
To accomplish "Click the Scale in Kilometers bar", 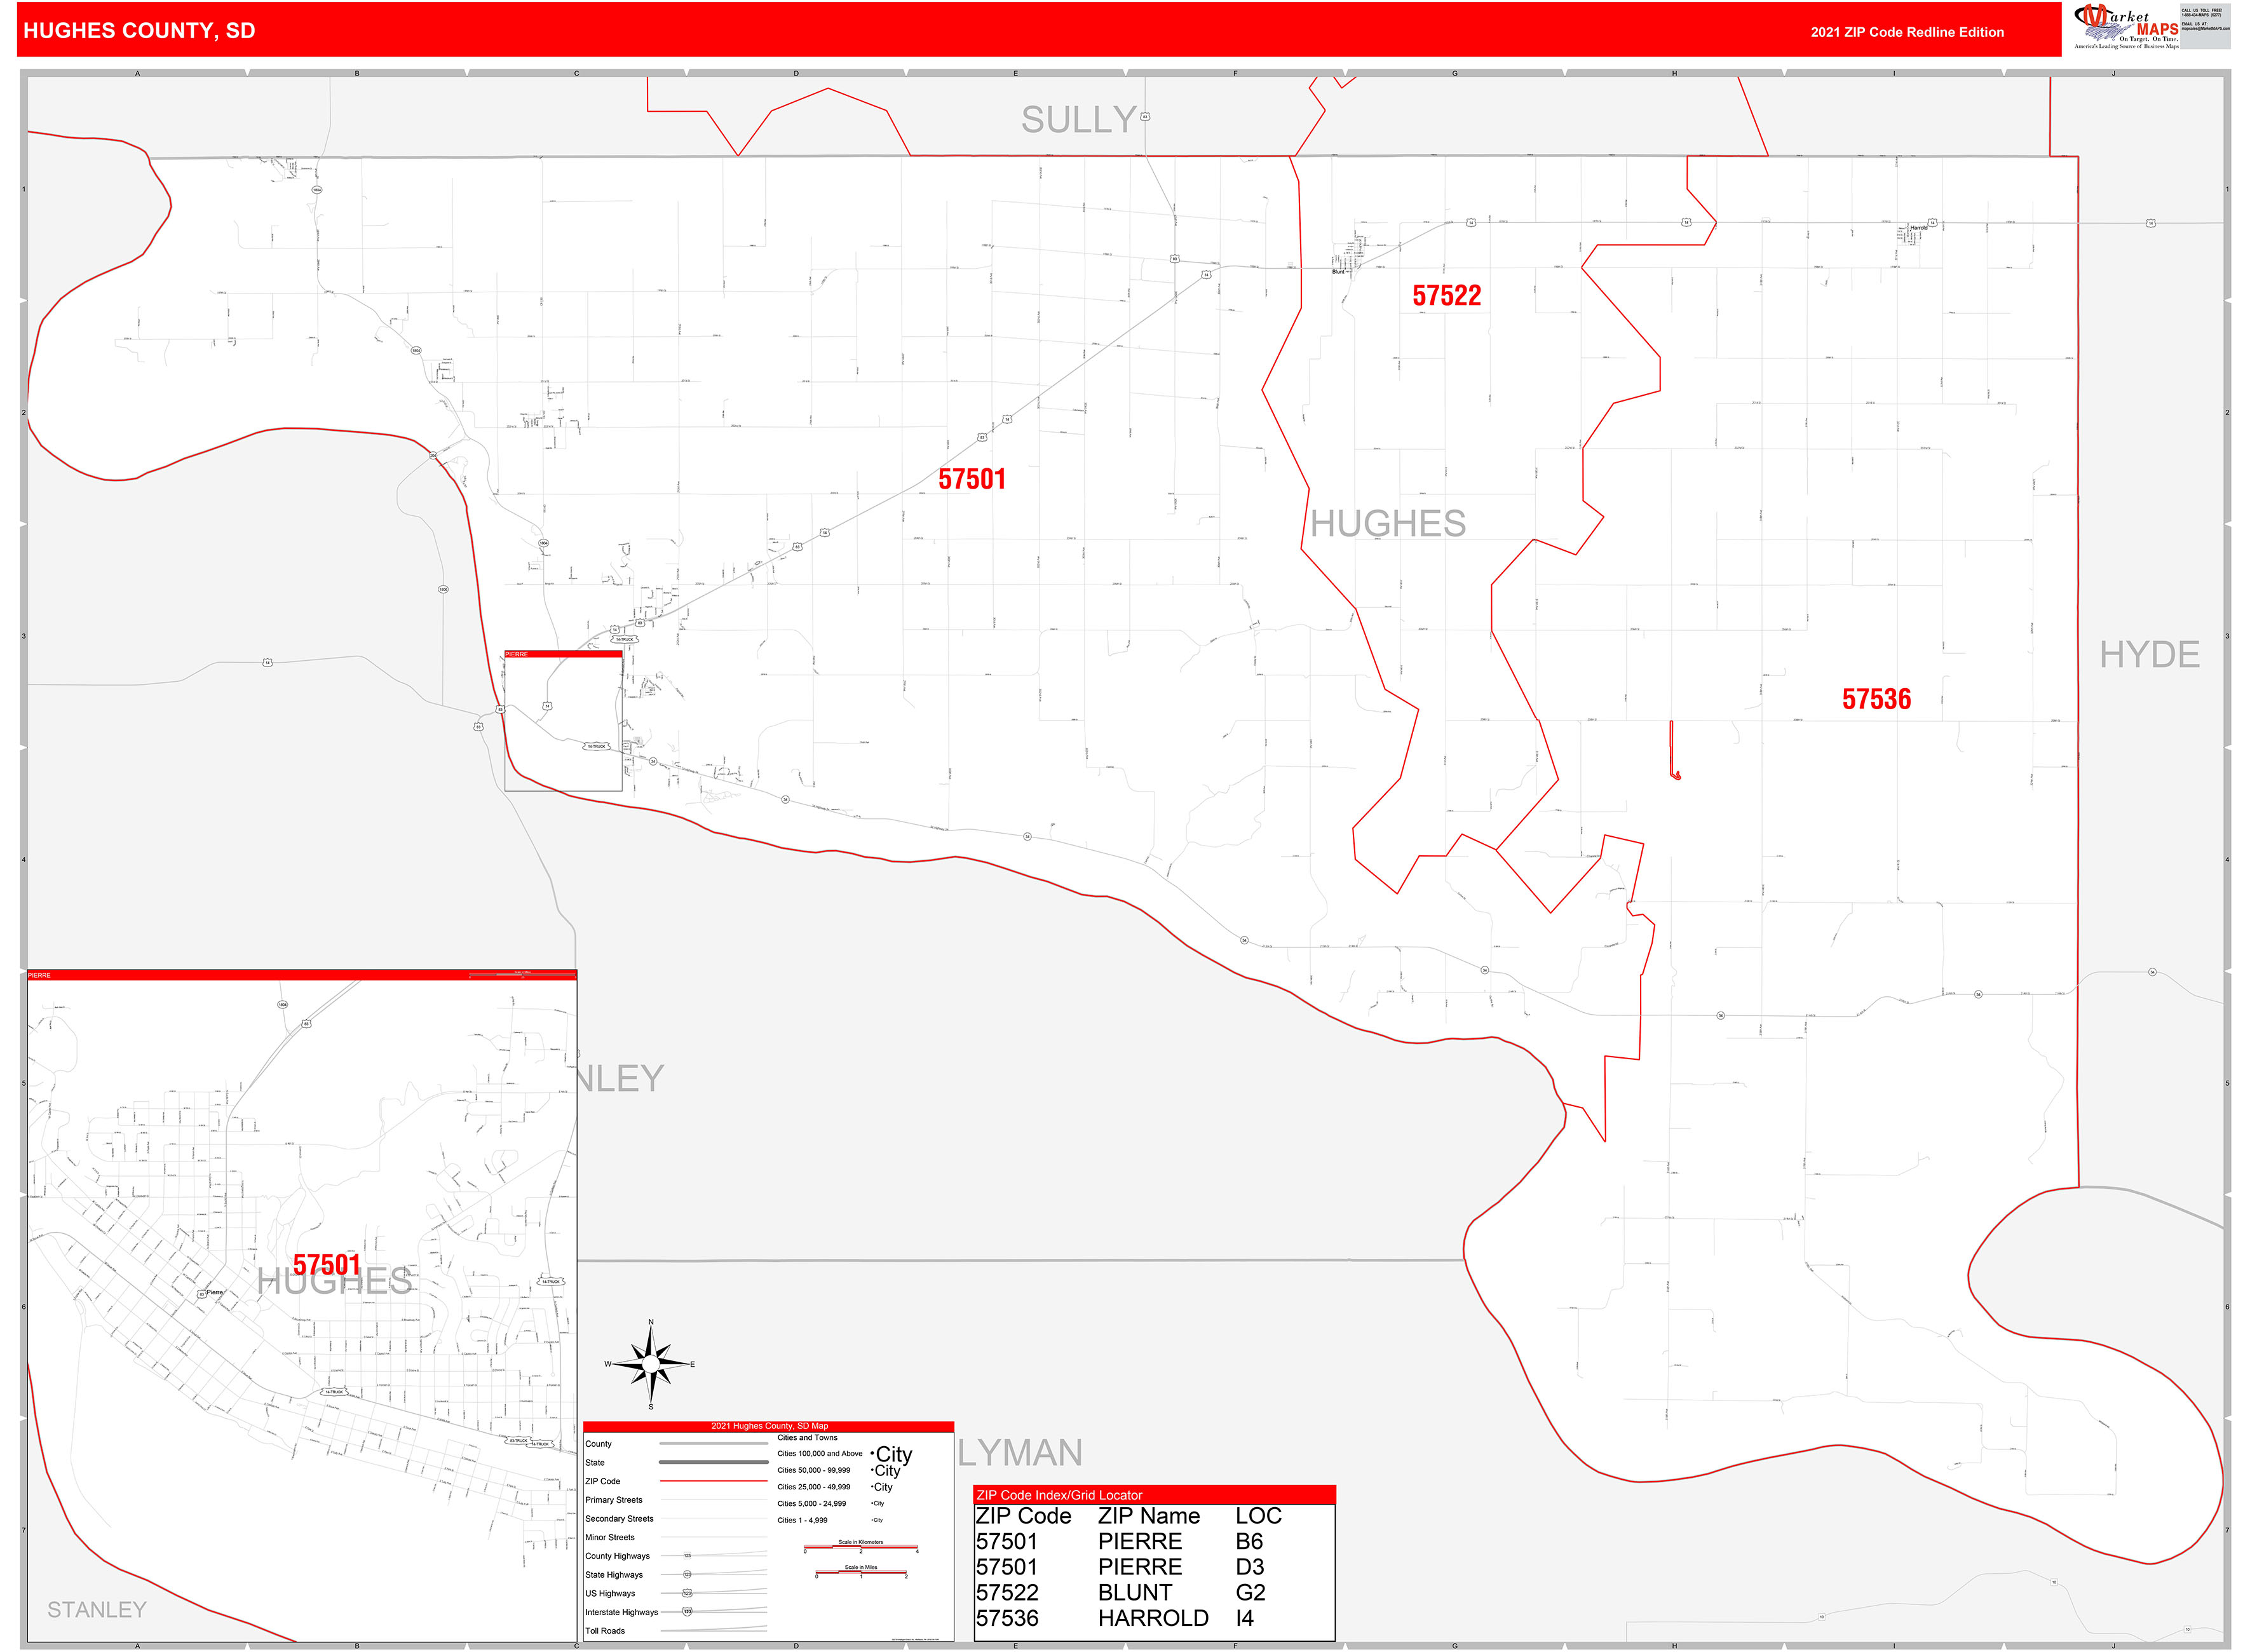I will pos(861,1548).
